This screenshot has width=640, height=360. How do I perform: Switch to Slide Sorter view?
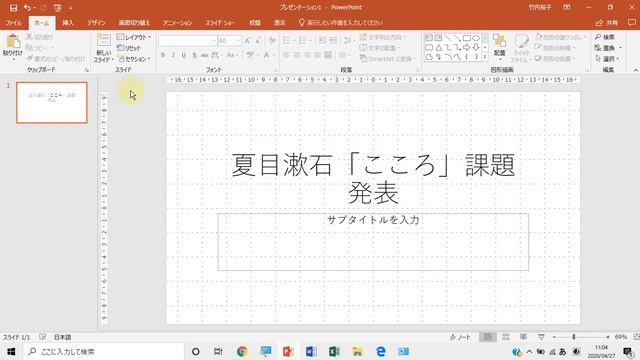506,337
